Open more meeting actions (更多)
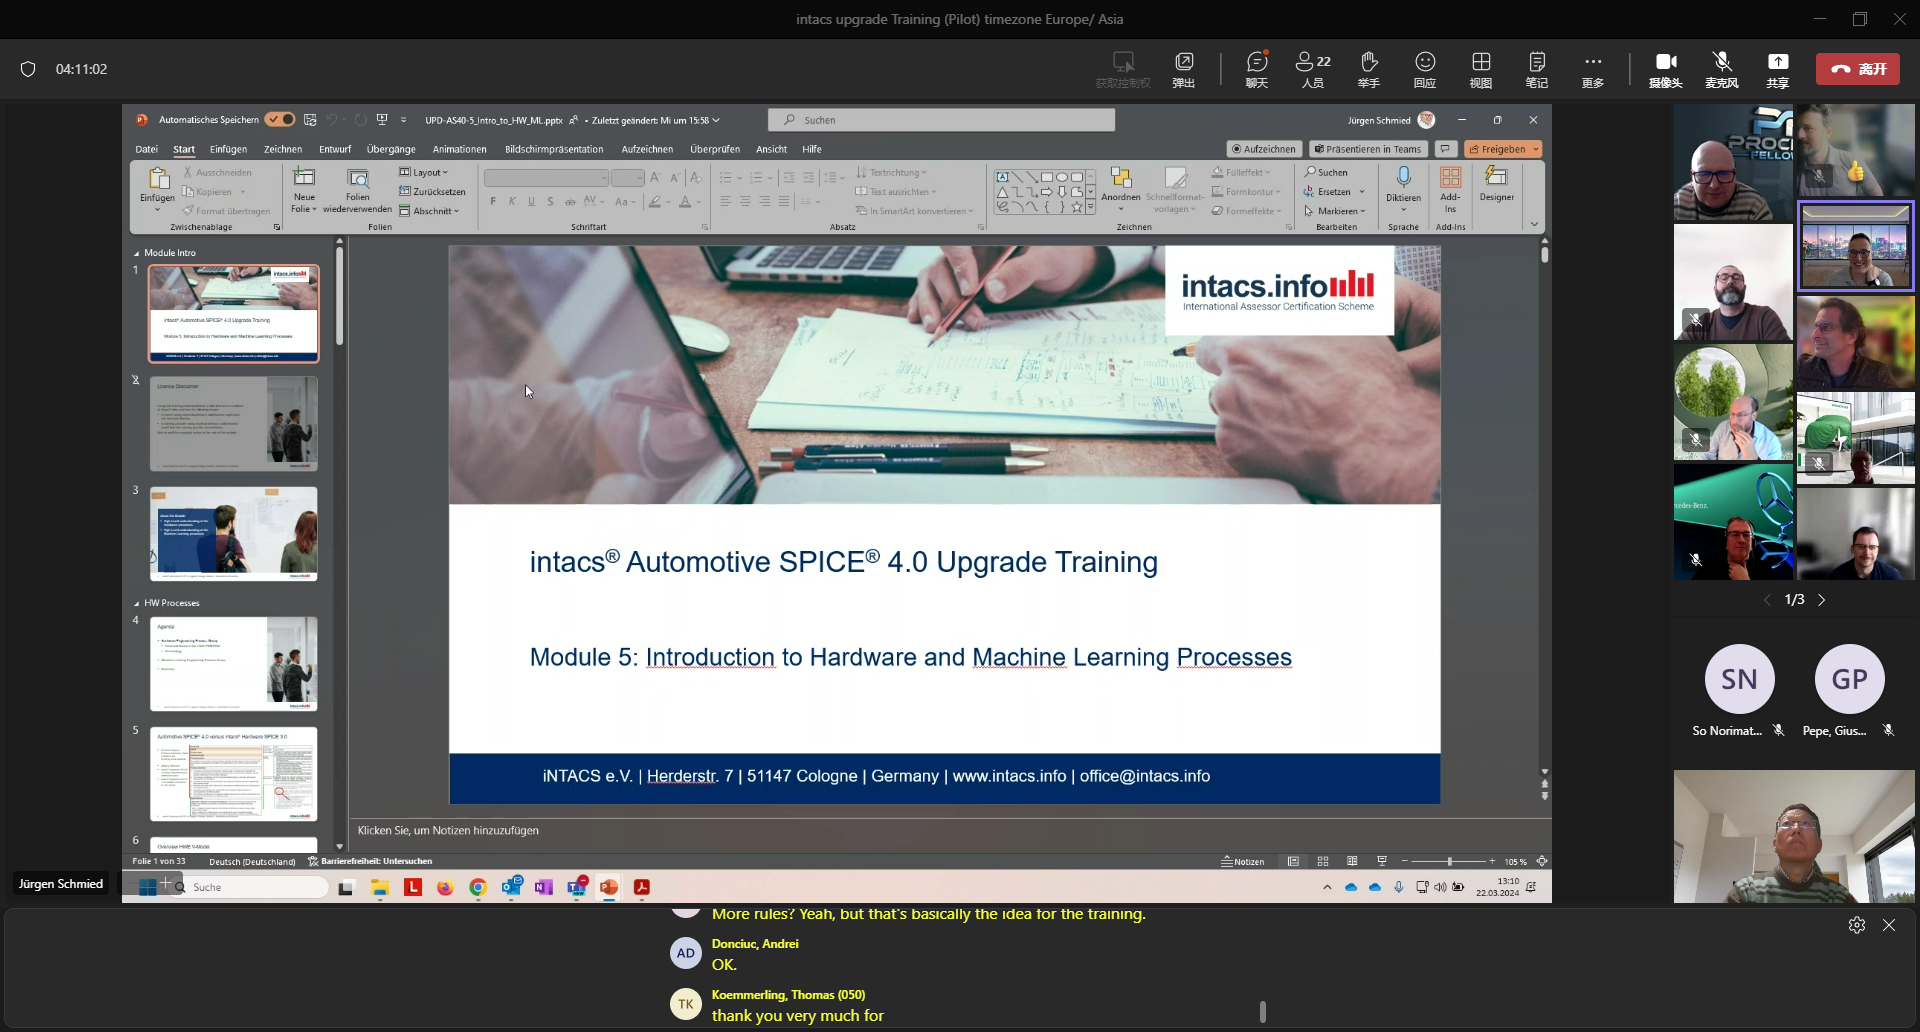 tap(1593, 69)
